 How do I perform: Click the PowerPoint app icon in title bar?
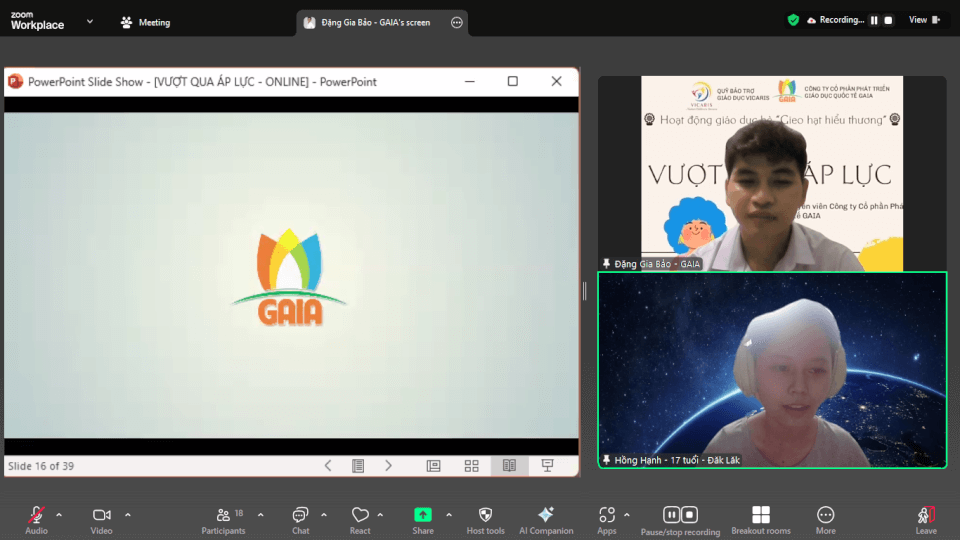15,81
